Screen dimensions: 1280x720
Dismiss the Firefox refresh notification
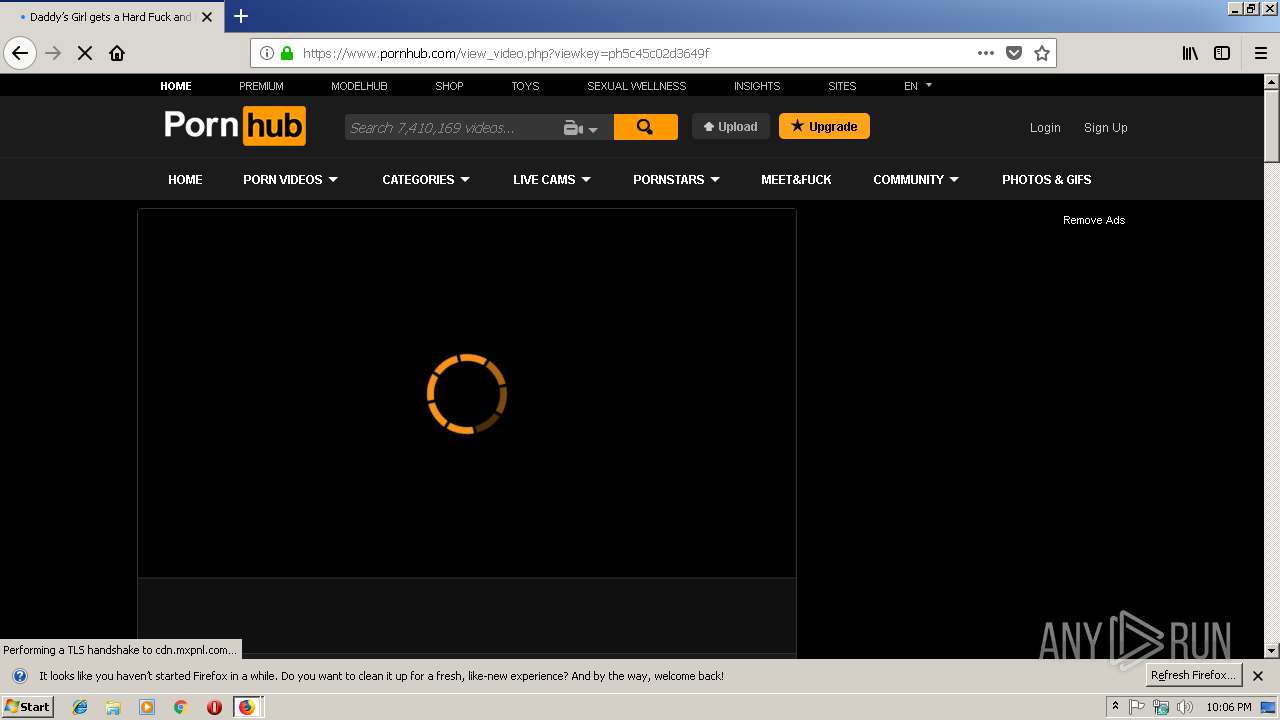1258,676
